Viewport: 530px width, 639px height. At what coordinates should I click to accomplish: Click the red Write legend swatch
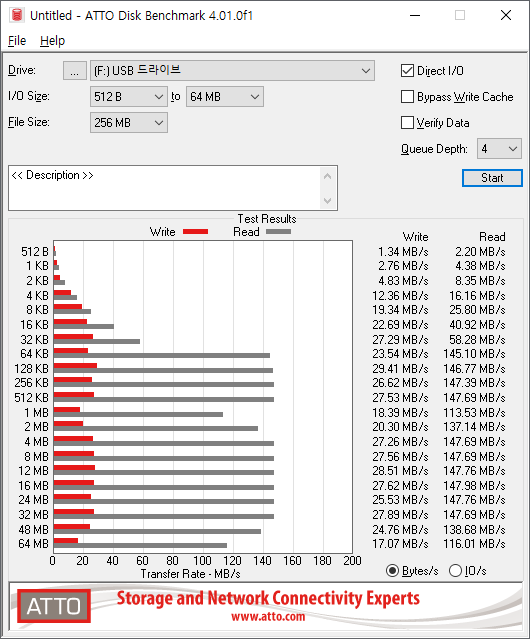(196, 231)
